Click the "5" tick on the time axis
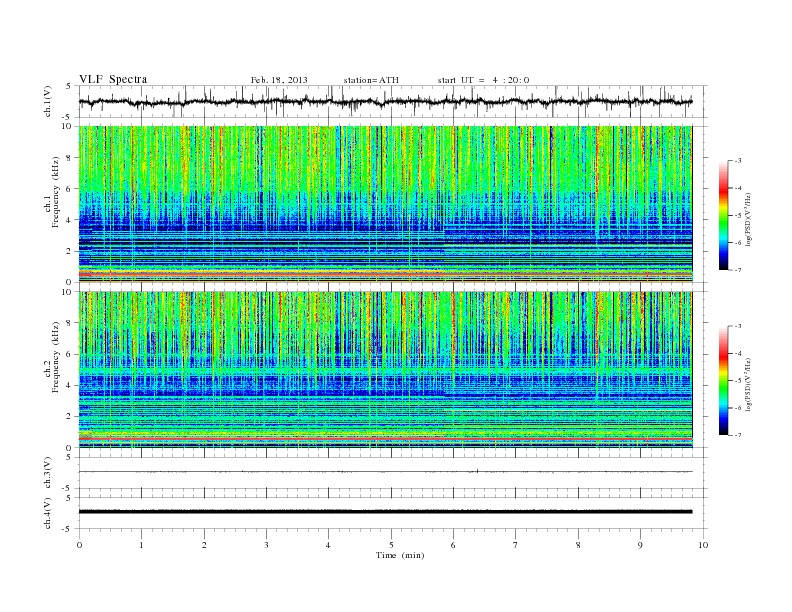Viewport: 792px width, 612px height. click(x=391, y=545)
